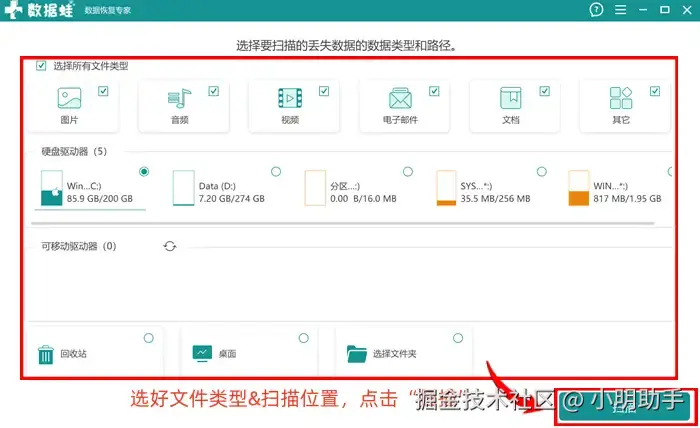Click the 视频 video type icon
This screenshot has height=428, width=700.
pyautogui.click(x=290, y=98)
